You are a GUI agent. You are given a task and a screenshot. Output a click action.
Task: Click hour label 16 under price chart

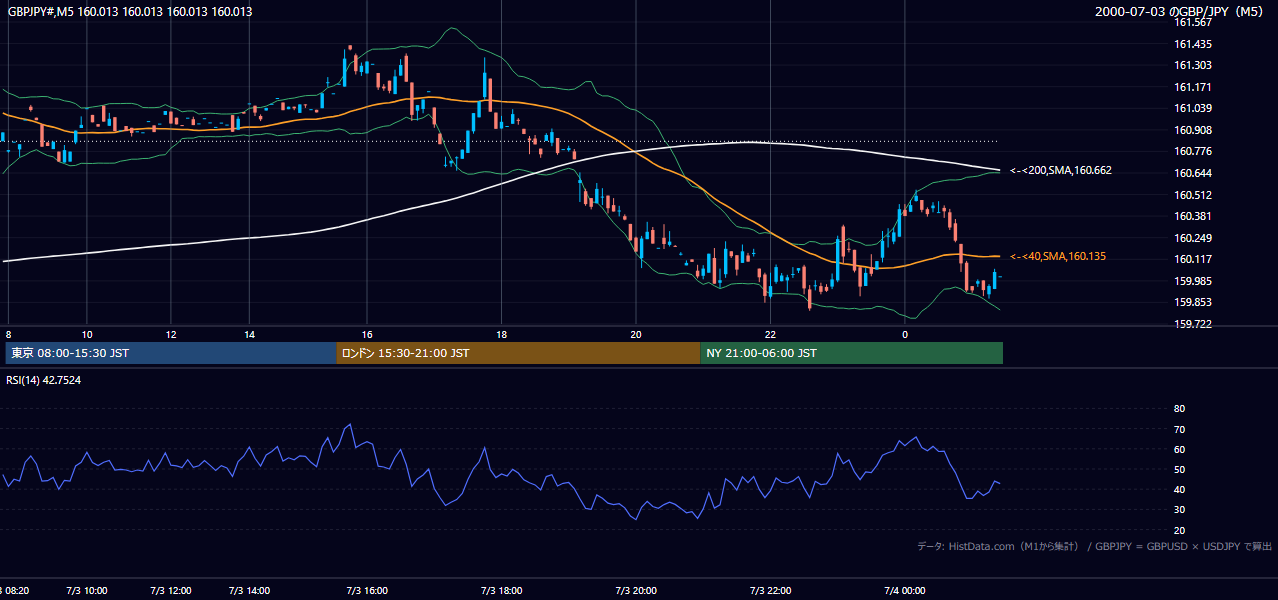(367, 335)
